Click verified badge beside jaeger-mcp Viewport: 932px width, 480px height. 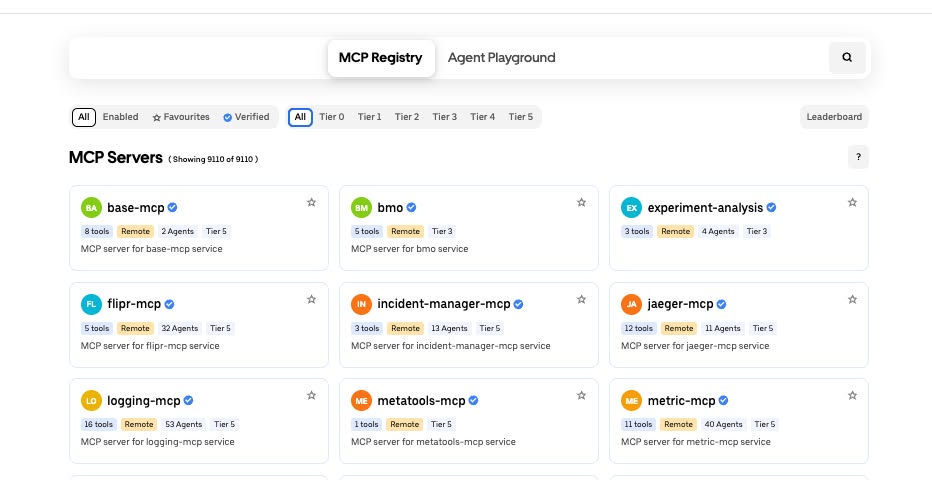tap(721, 304)
